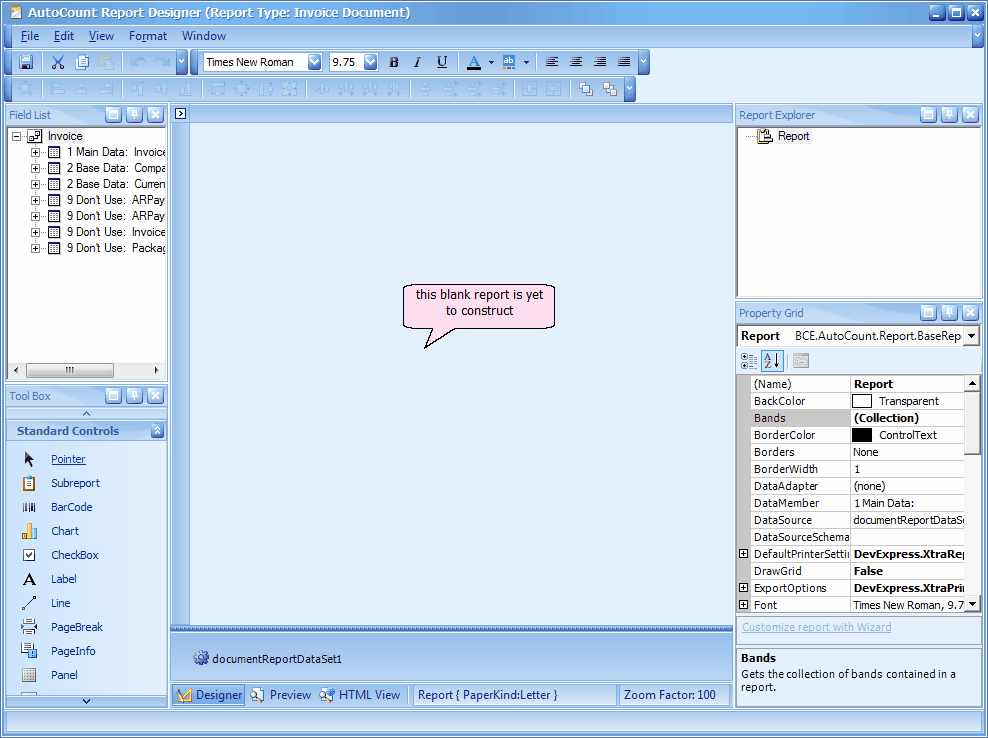Switch Property Grid to alphabetical sorting

pos(773,361)
